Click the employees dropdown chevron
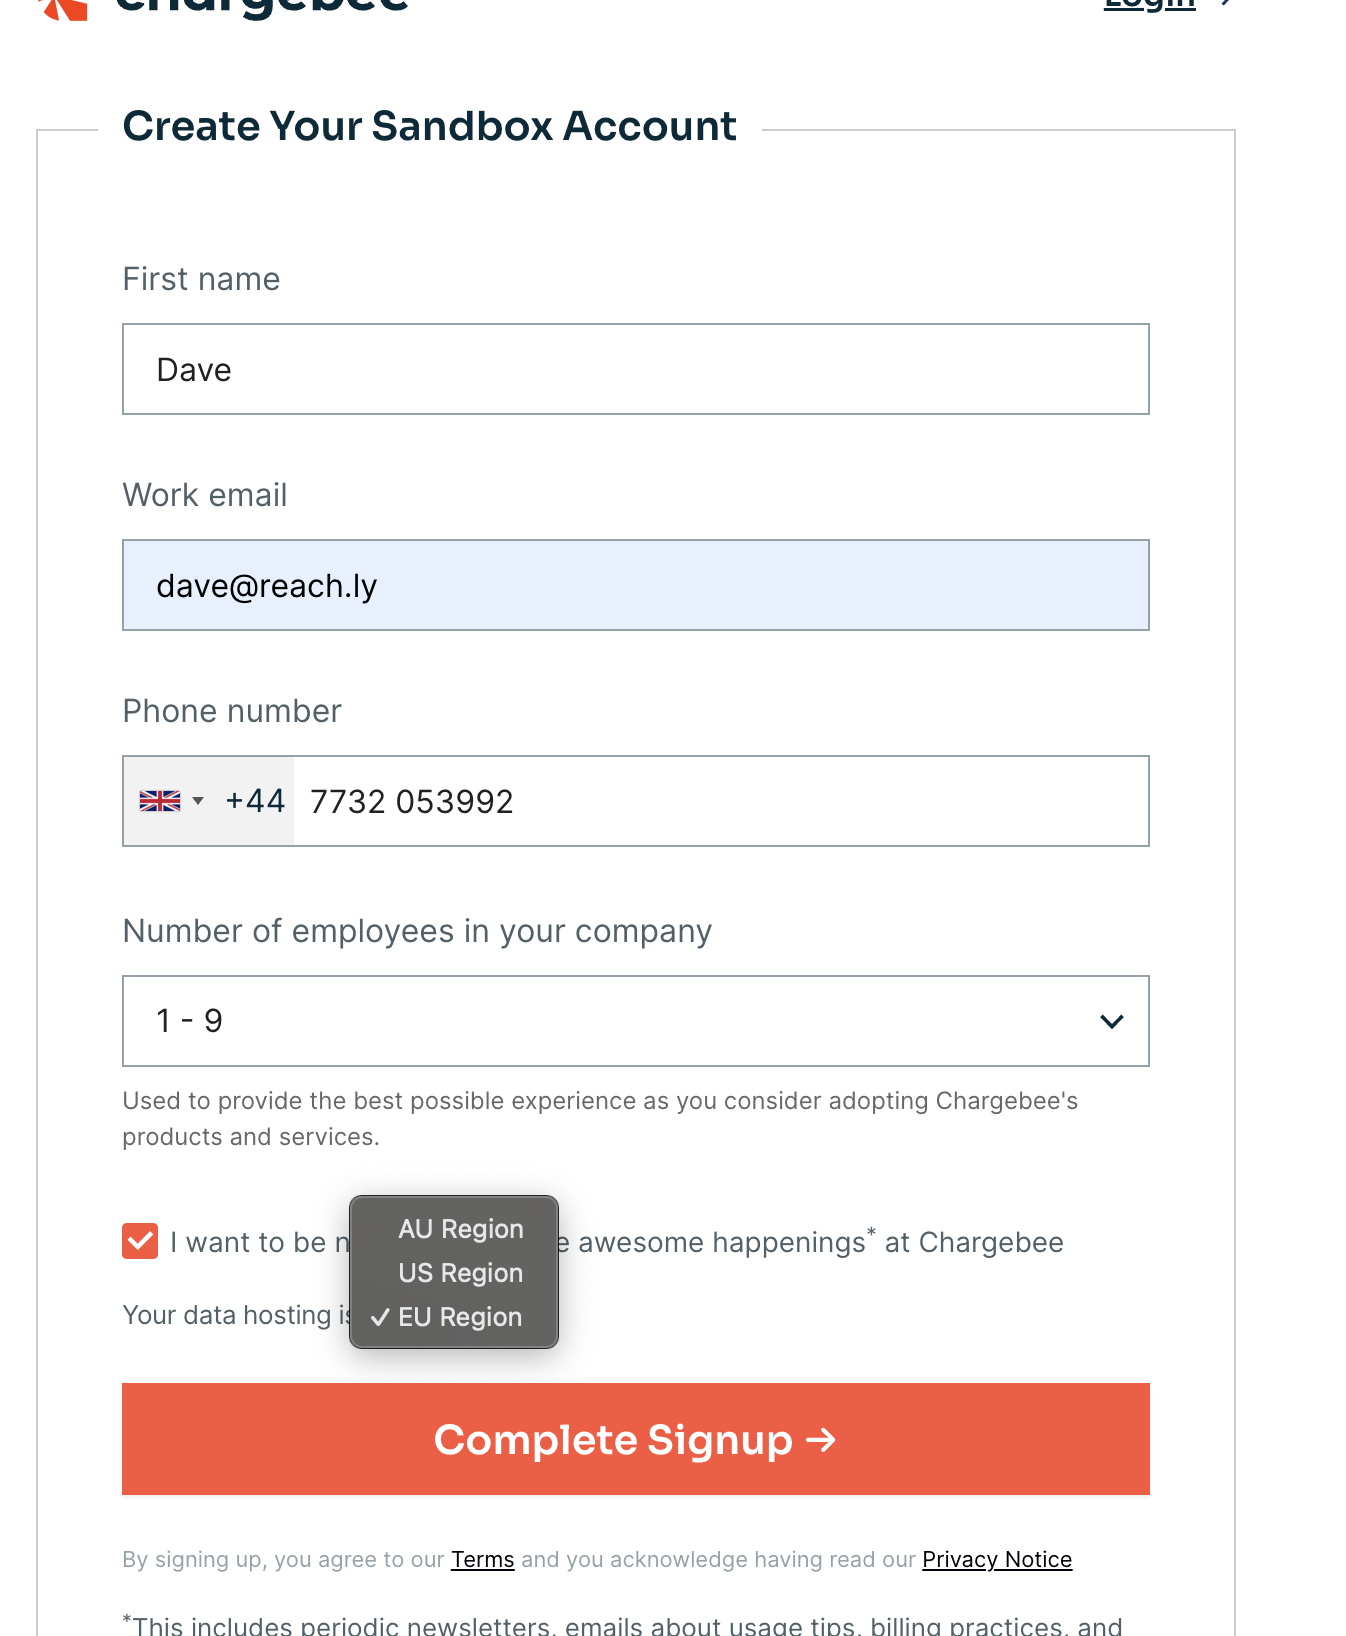Viewport: 1346px width, 1636px height. click(1111, 1021)
